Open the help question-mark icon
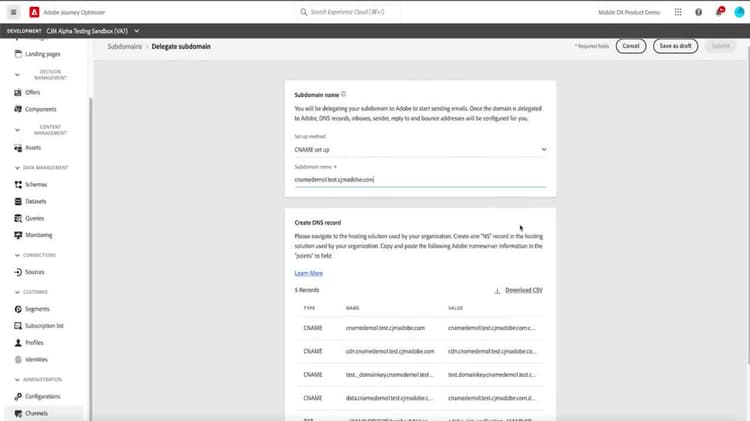This screenshot has width=750, height=421. (698, 12)
